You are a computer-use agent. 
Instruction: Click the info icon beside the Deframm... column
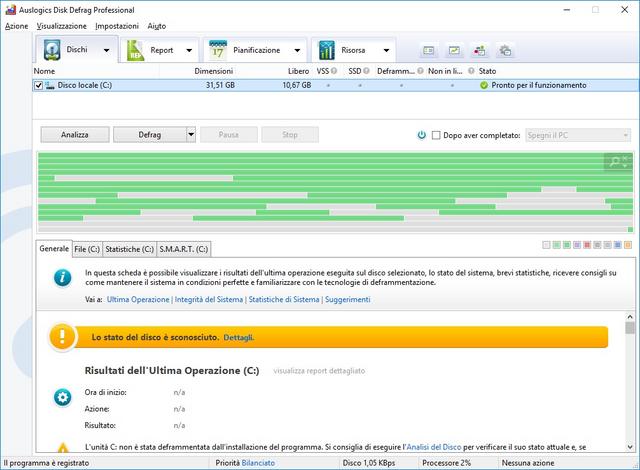pyautogui.click(x=420, y=71)
